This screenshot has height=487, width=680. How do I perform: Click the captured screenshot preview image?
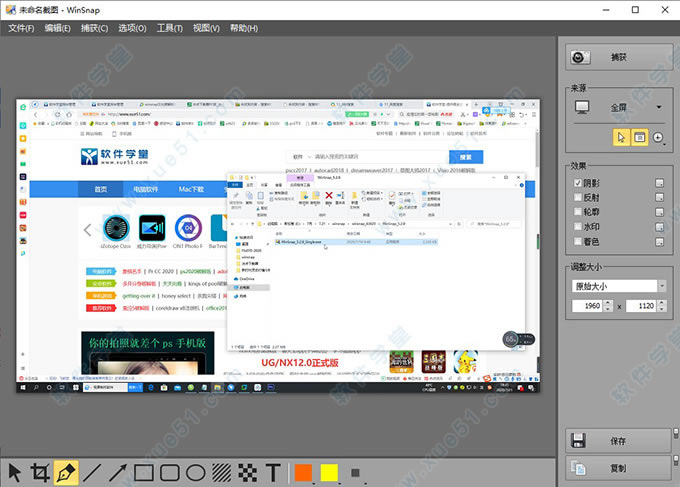tap(278, 246)
